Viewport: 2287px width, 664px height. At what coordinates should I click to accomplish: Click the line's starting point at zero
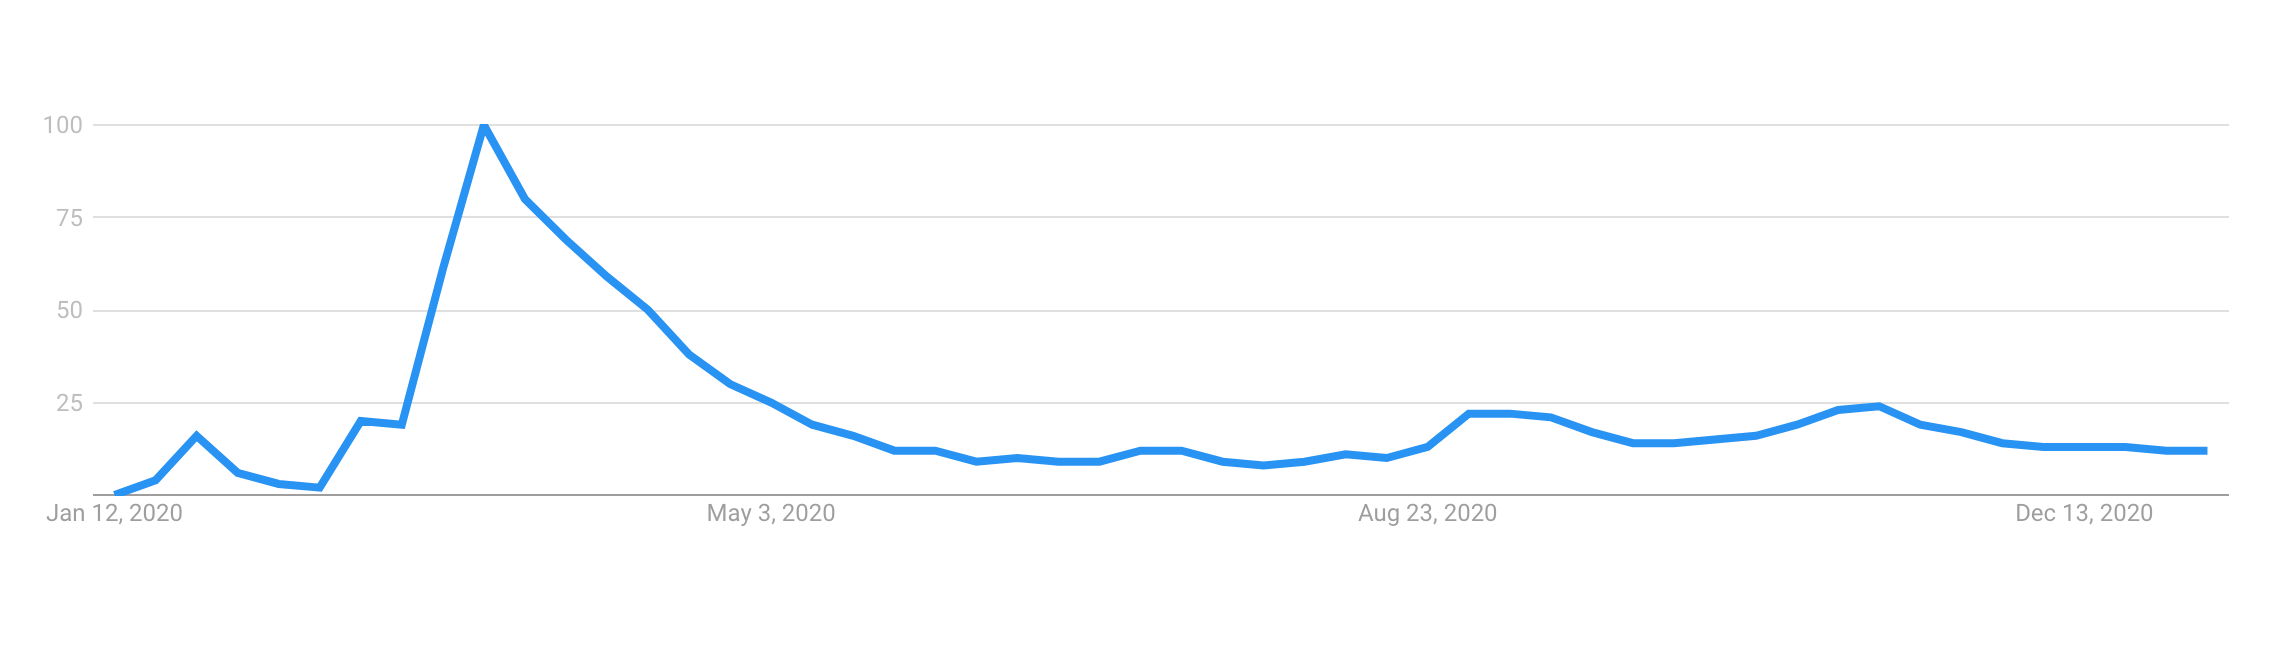coord(116,494)
